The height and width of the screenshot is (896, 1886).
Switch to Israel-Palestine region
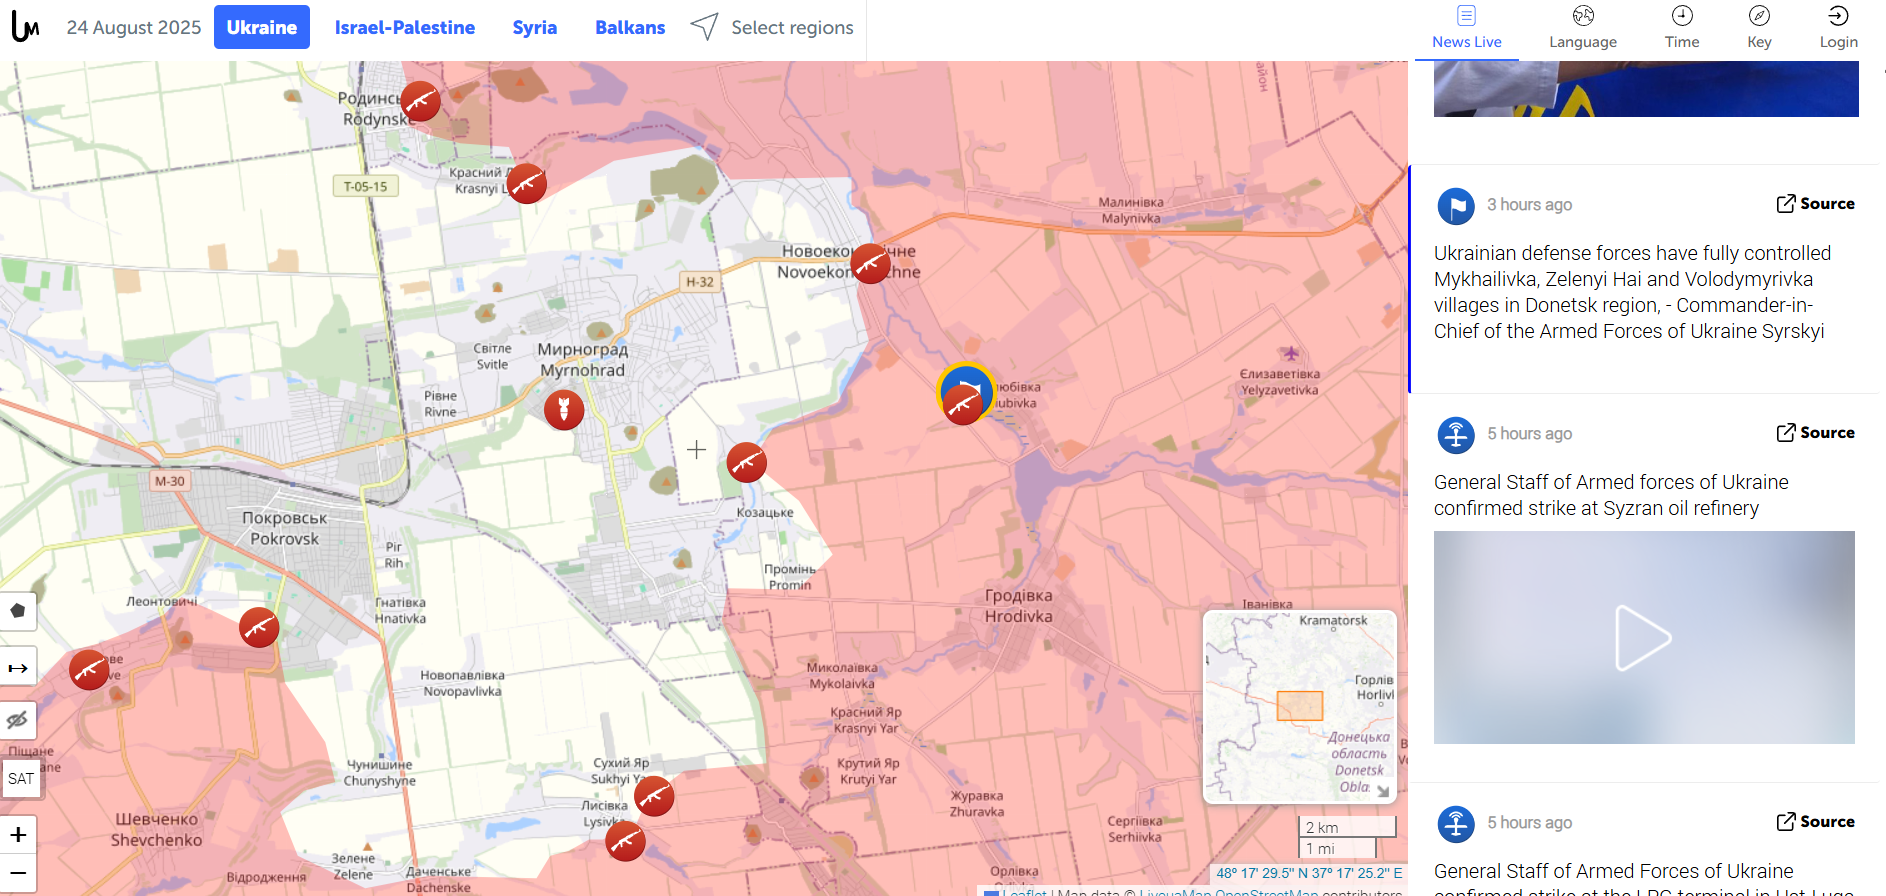pos(405,27)
